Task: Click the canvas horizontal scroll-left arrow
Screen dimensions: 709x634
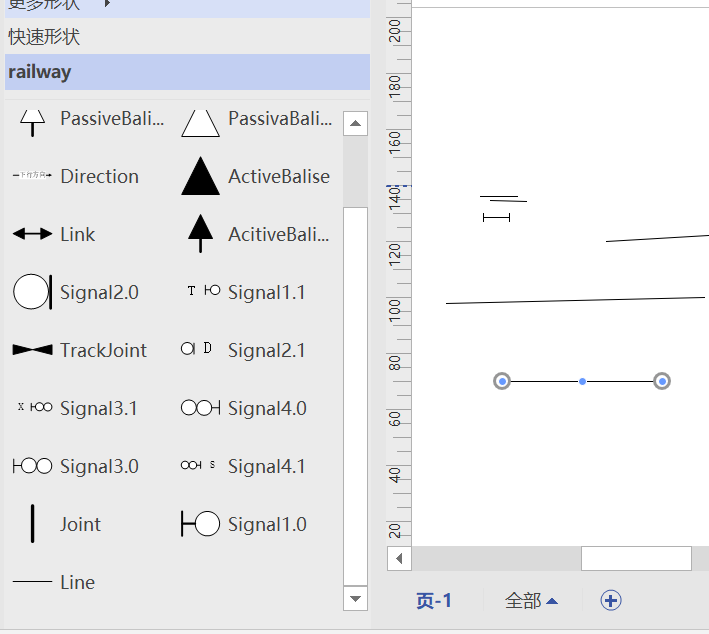Action: click(399, 558)
